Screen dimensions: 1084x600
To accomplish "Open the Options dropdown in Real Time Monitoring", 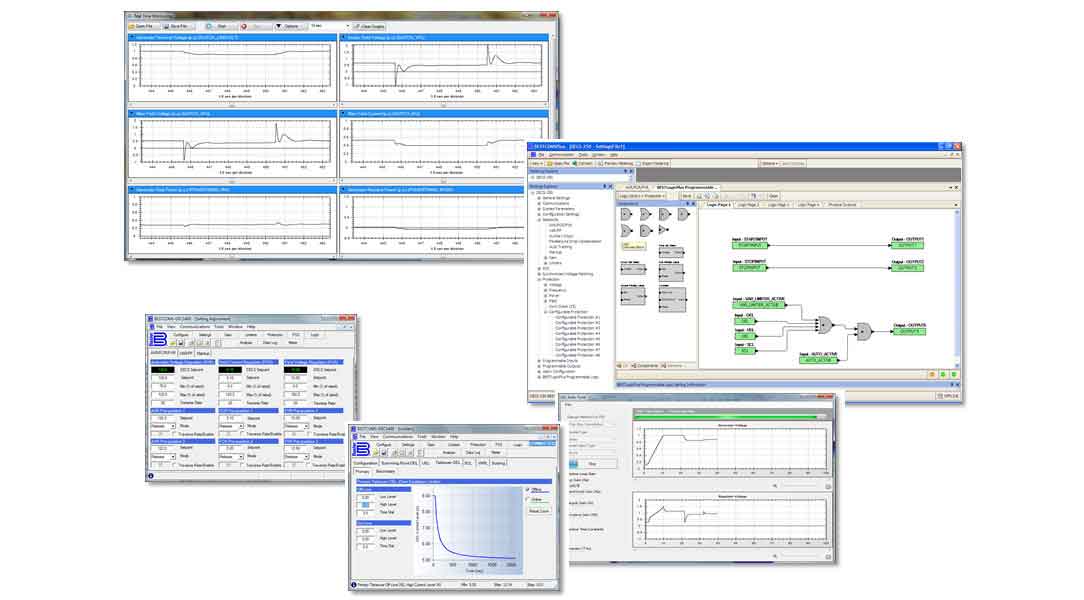I will point(289,26).
